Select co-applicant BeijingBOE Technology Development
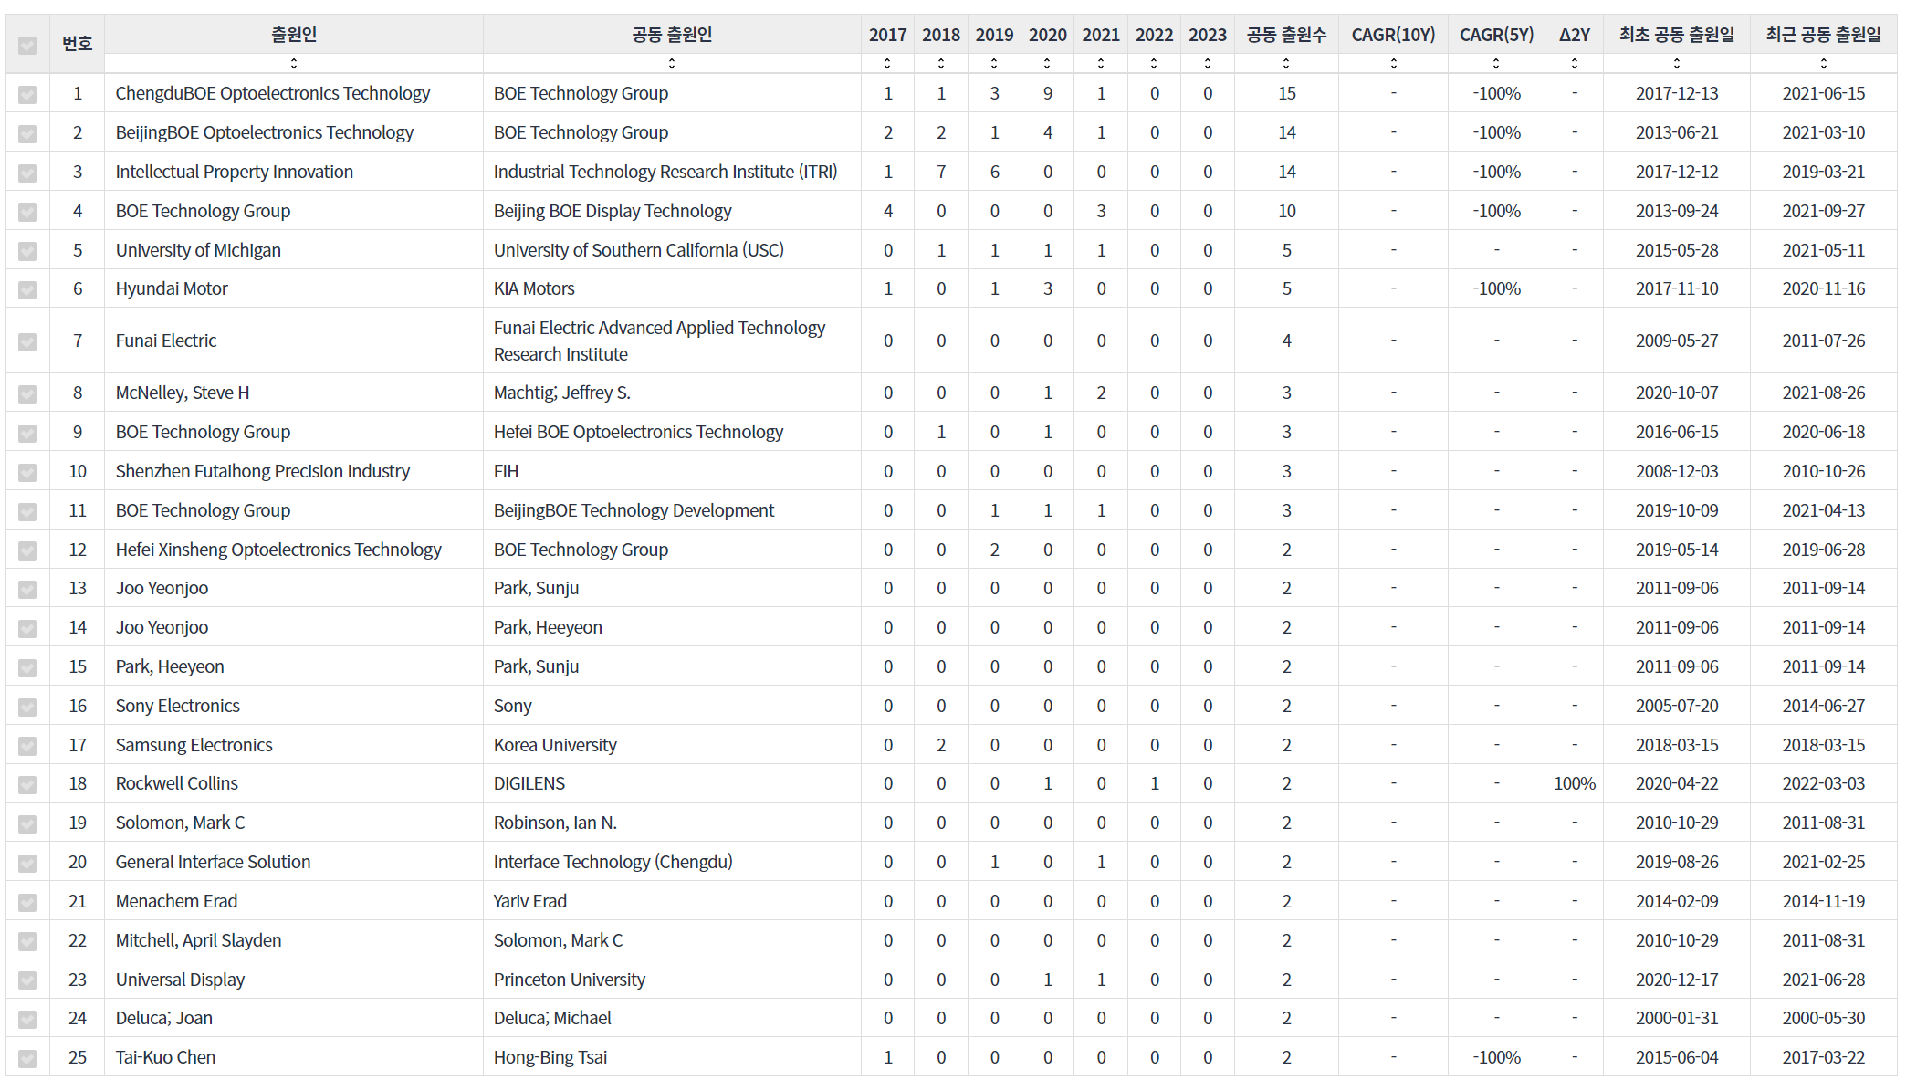1906x1080 pixels. (x=634, y=511)
